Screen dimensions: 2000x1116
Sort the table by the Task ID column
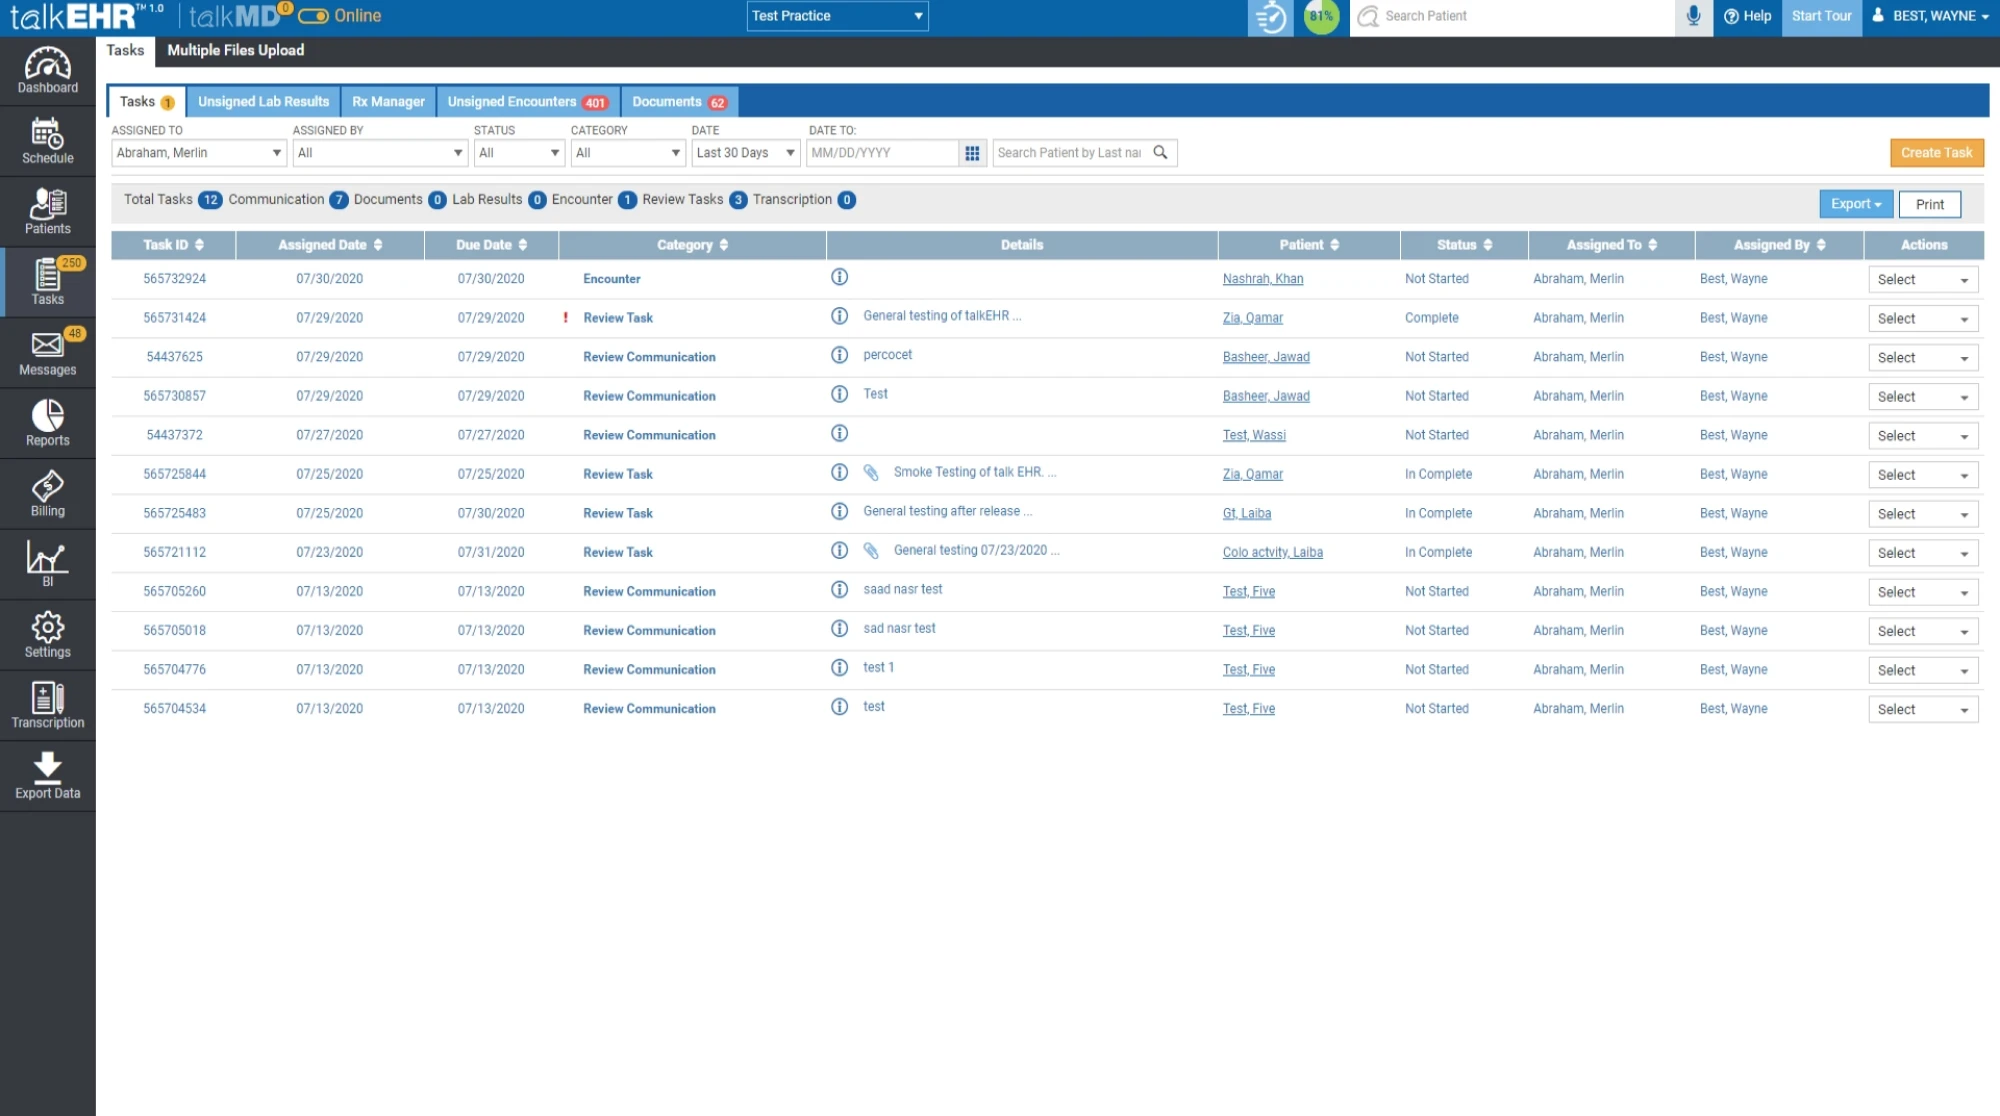click(173, 245)
